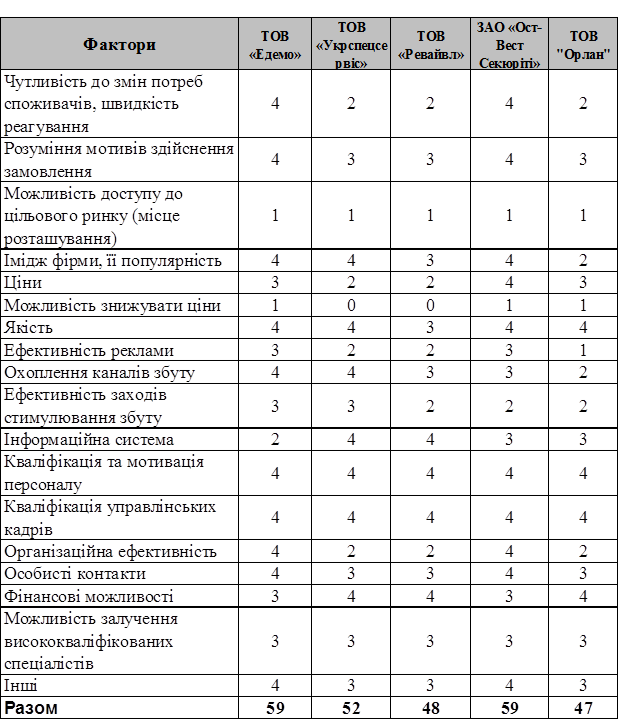619x720 pixels.
Task: Click the 'Якість' row label
Action: coord(28,327)
